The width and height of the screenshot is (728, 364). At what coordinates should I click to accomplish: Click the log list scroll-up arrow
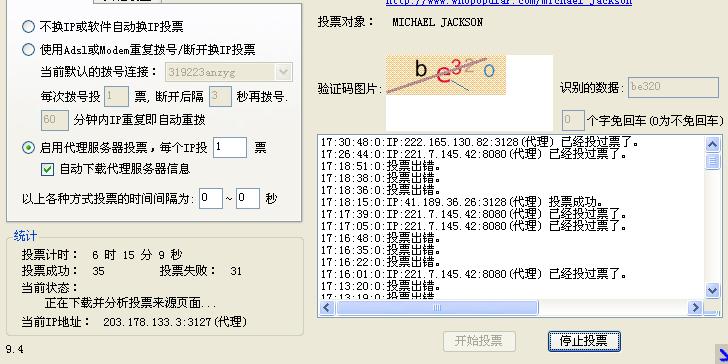coord(713,144)
